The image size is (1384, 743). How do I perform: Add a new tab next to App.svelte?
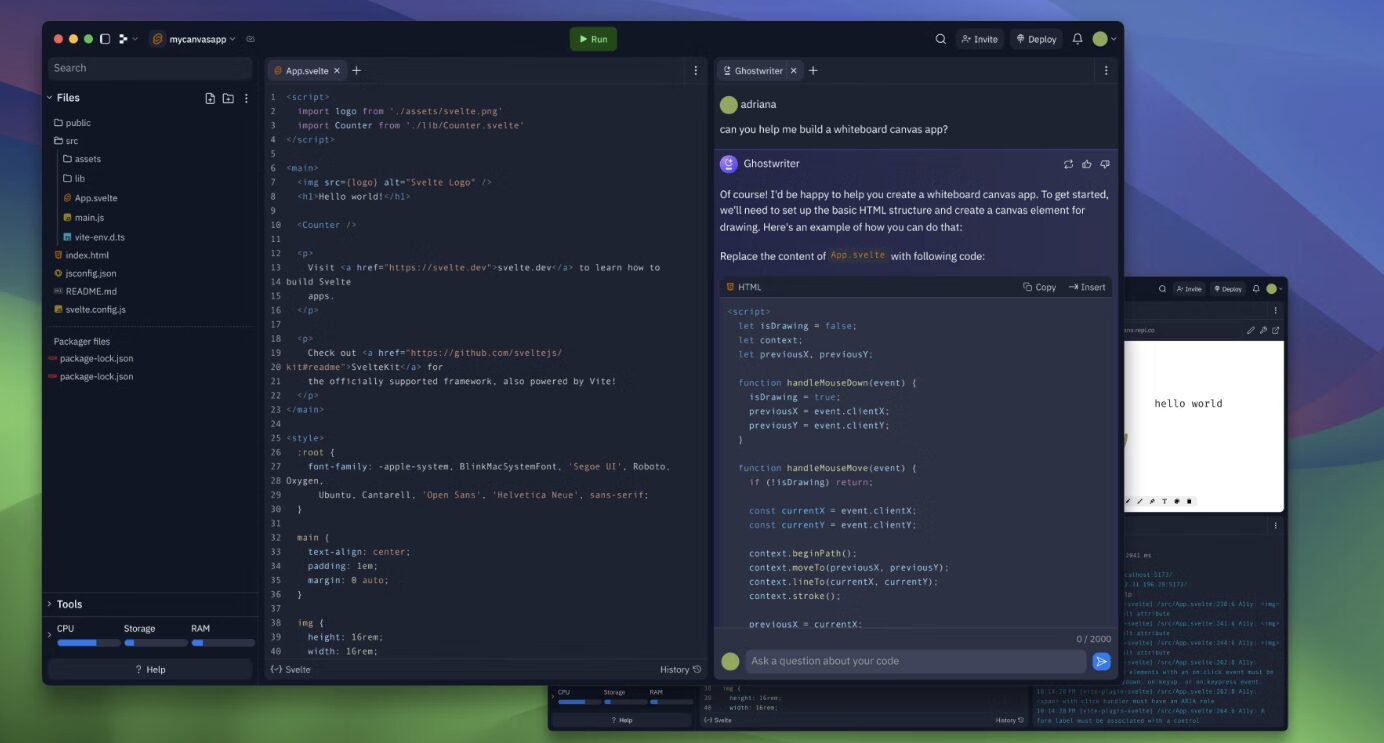(356, 71)
